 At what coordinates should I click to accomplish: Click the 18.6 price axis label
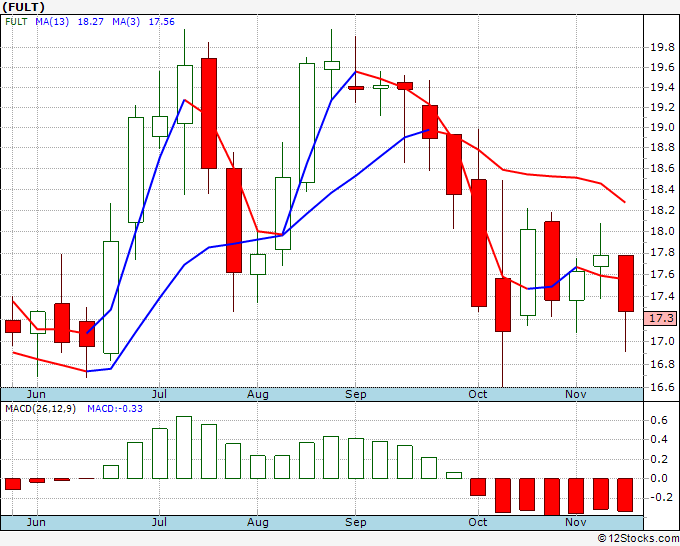tap(662, 168)
